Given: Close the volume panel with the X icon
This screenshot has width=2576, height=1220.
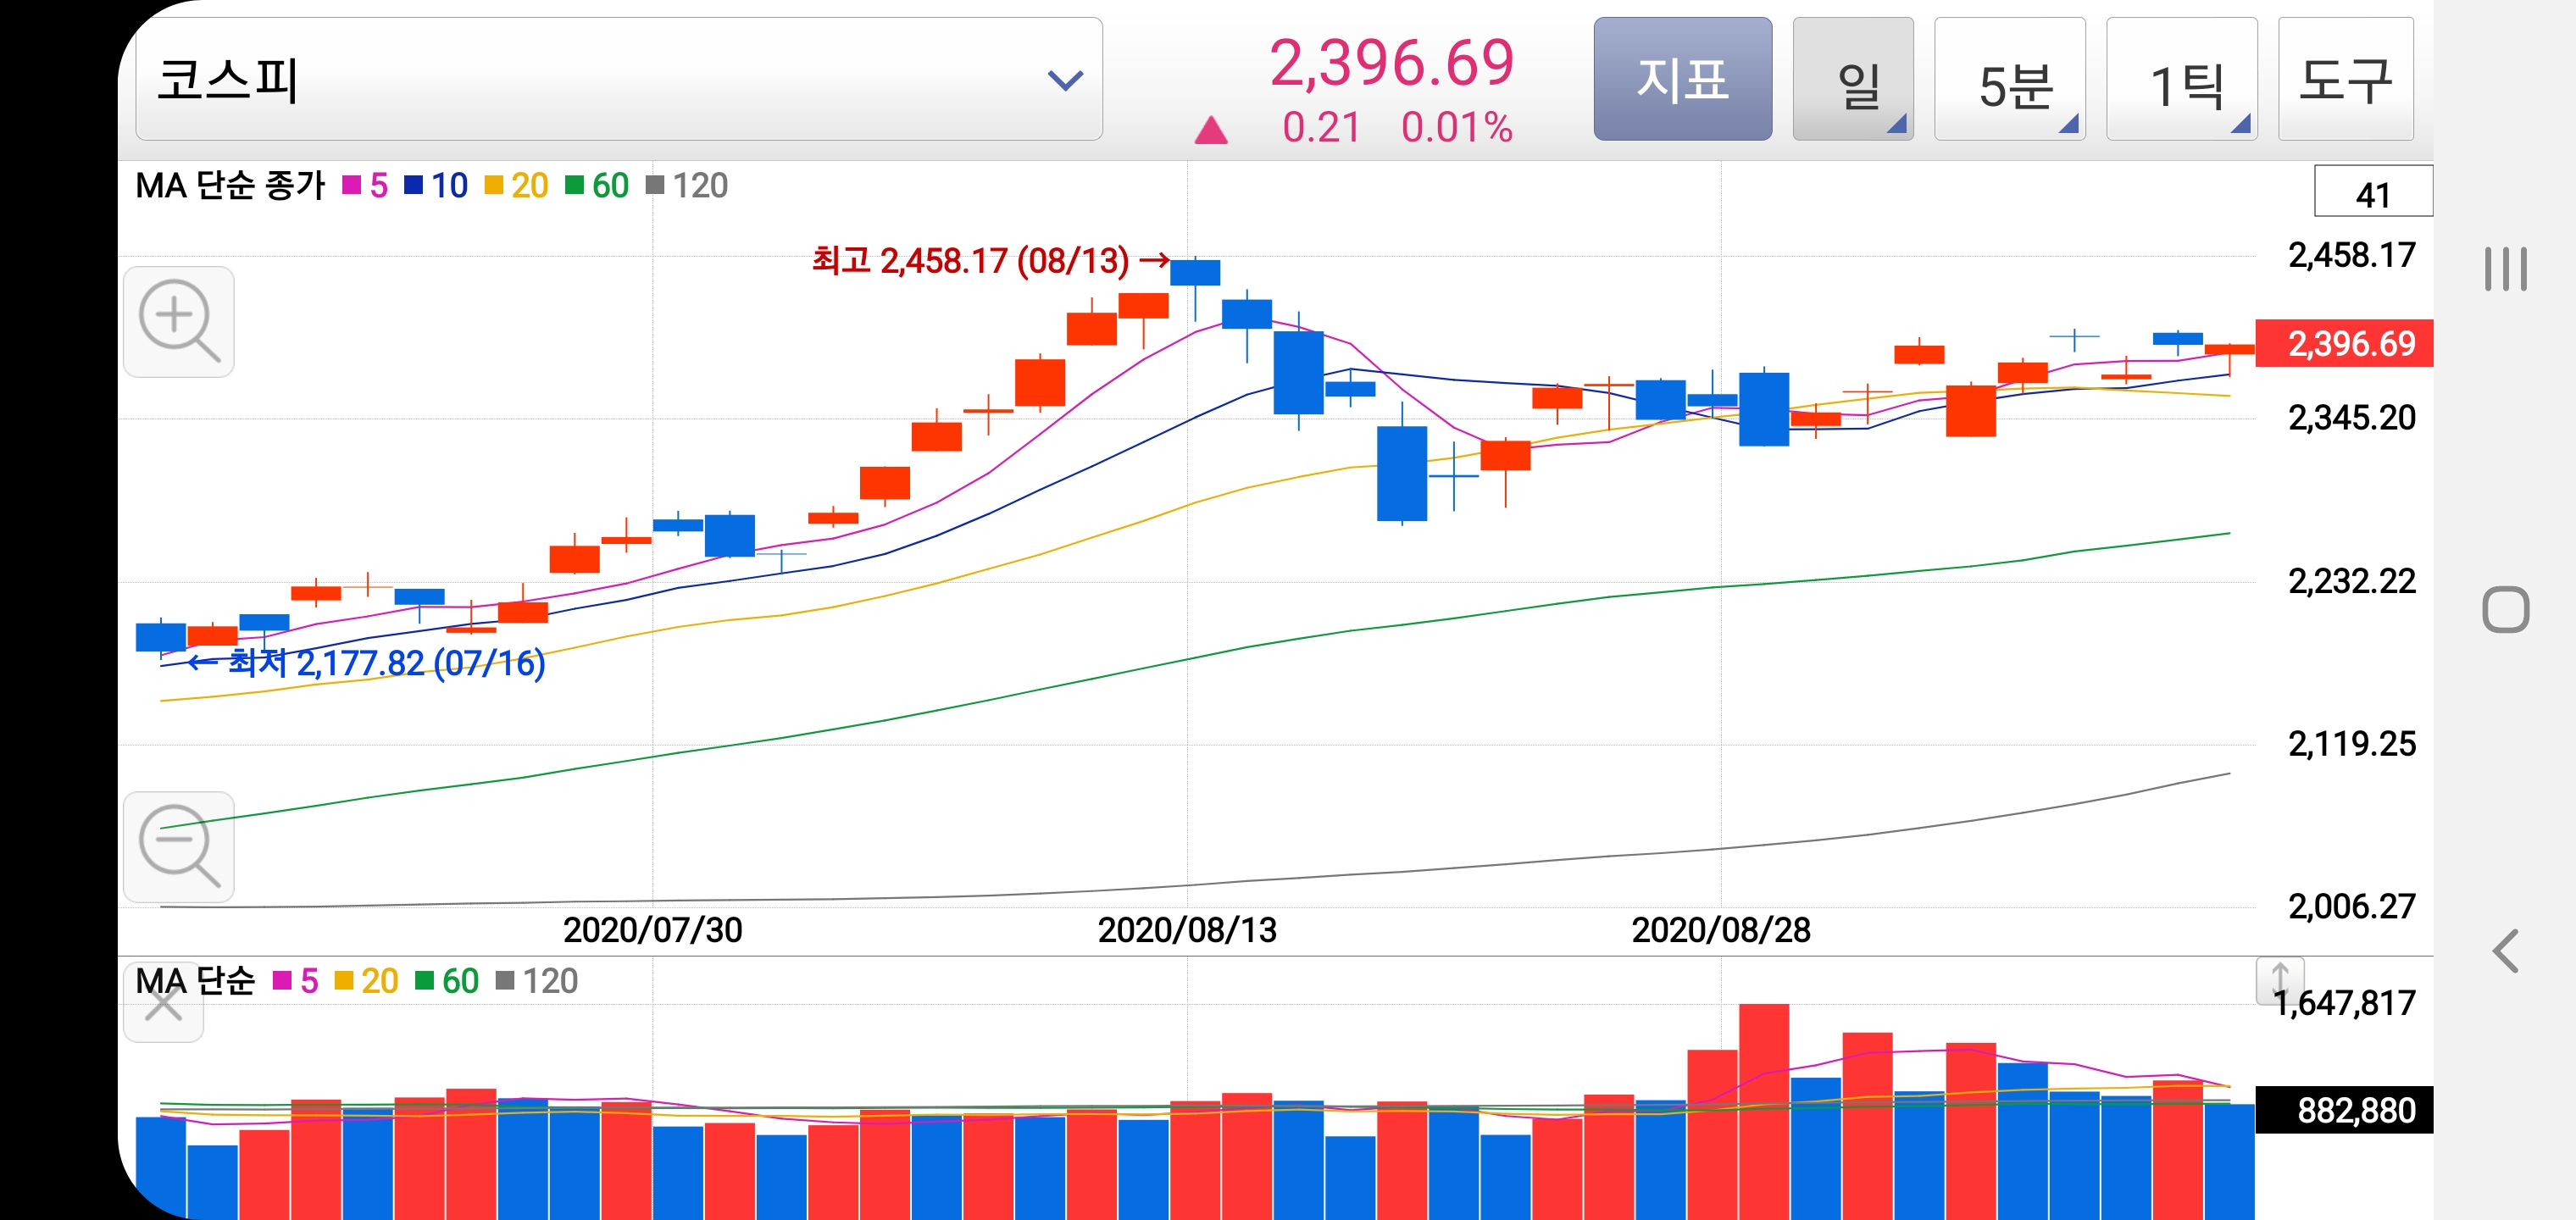Looking at the screenshot, I should (163, 1004).
